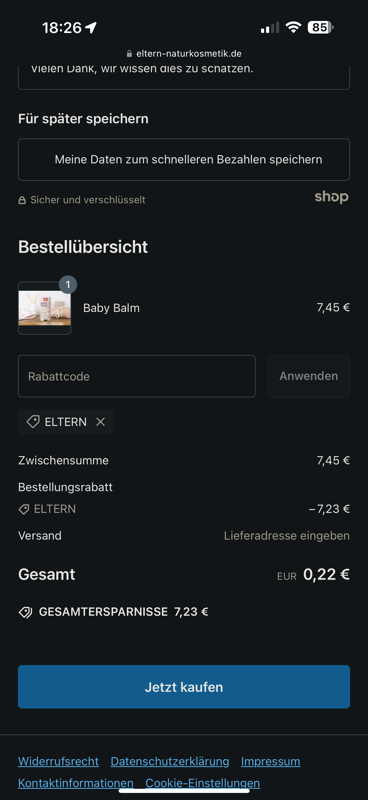Tap the small tag icon under Bestellungsrabatt
Image resolution: width=368 pixels, height=800 pixels.
(x=23, y=509)
